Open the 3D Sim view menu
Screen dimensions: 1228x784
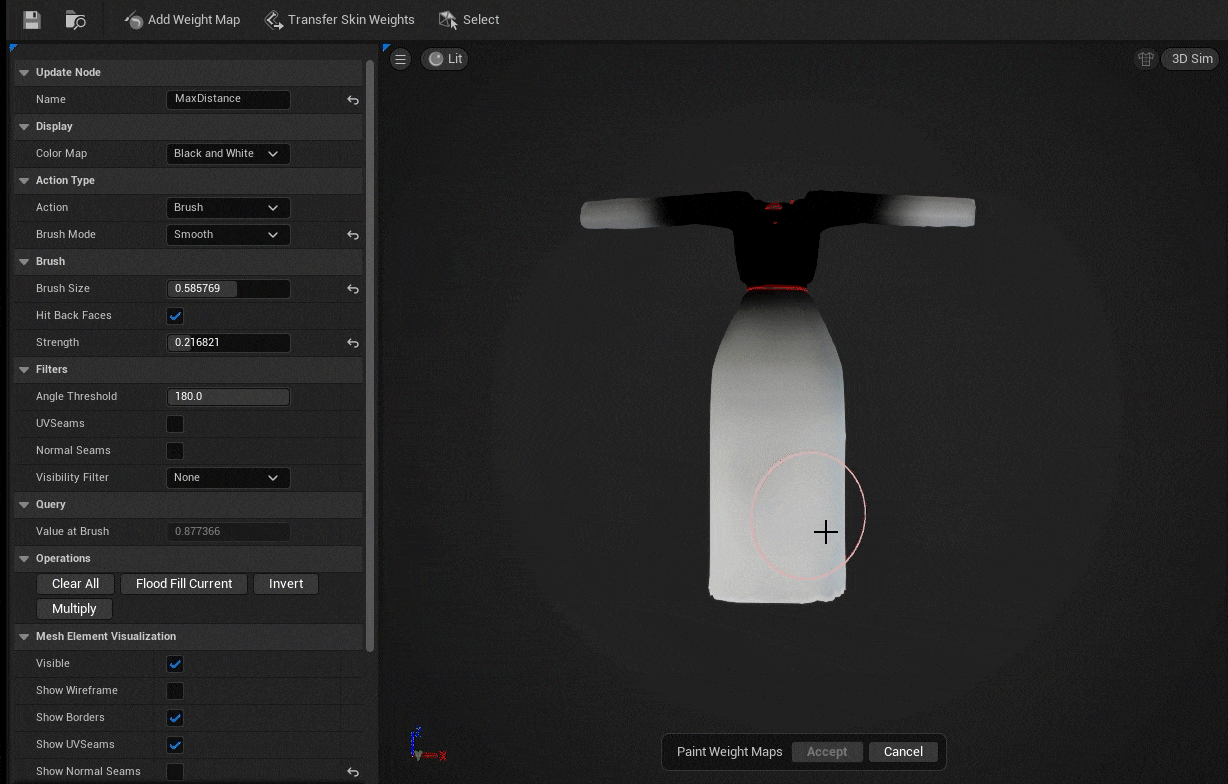click(1190, 59)
